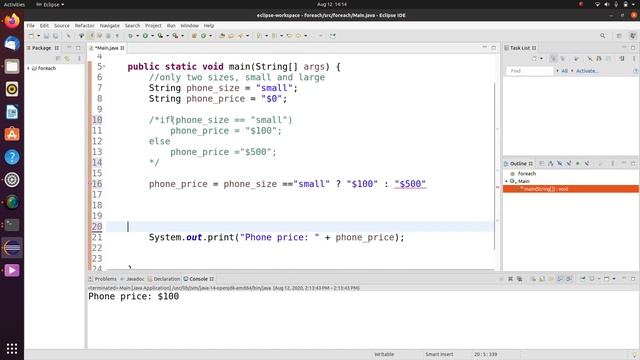Screen dimensions: 640x360
Task: Open the Window menu
Action: click(190, 25)
